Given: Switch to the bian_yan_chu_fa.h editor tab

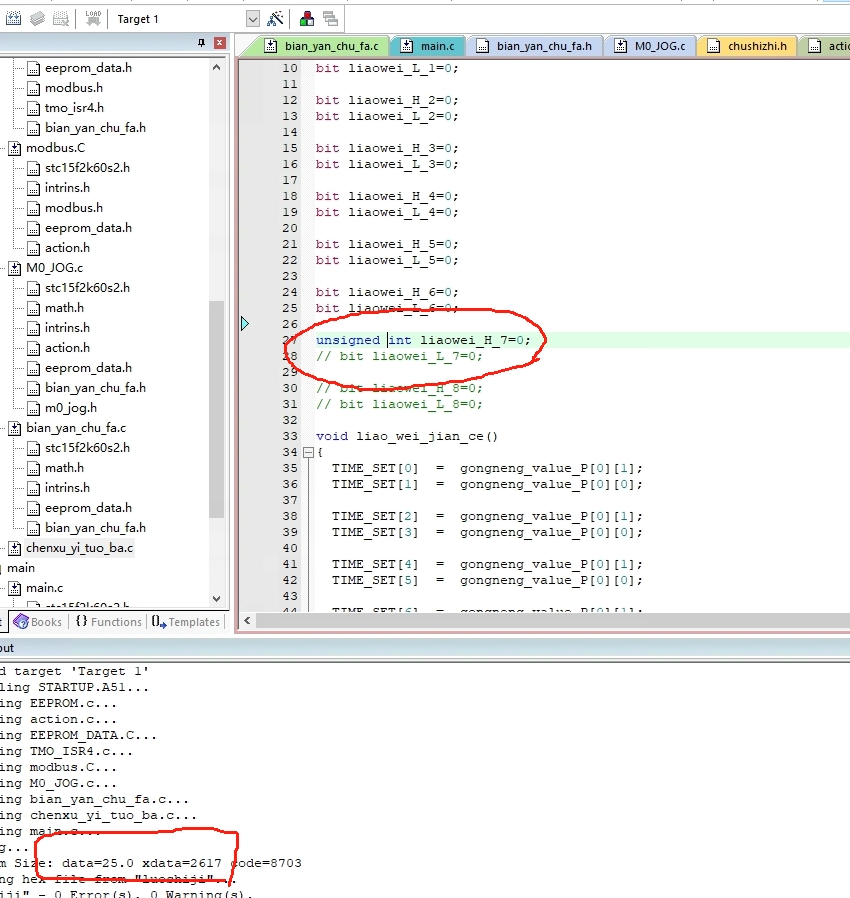Looking at the screenshot, I should click(x=534, y=46).
